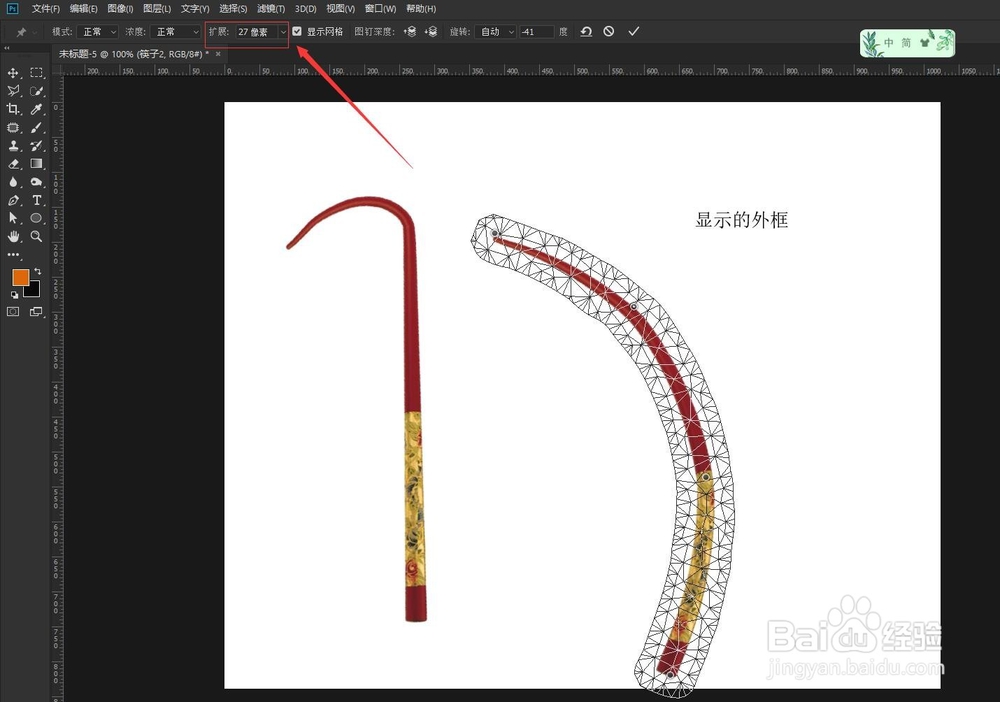This screenshot has height=702, width=1000.
Task: Select the Eraser tool
Action: coord(13,164)
